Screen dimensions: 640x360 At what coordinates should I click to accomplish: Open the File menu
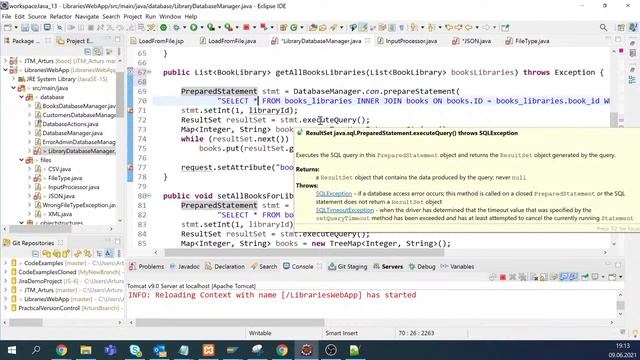tap(7, 16)
